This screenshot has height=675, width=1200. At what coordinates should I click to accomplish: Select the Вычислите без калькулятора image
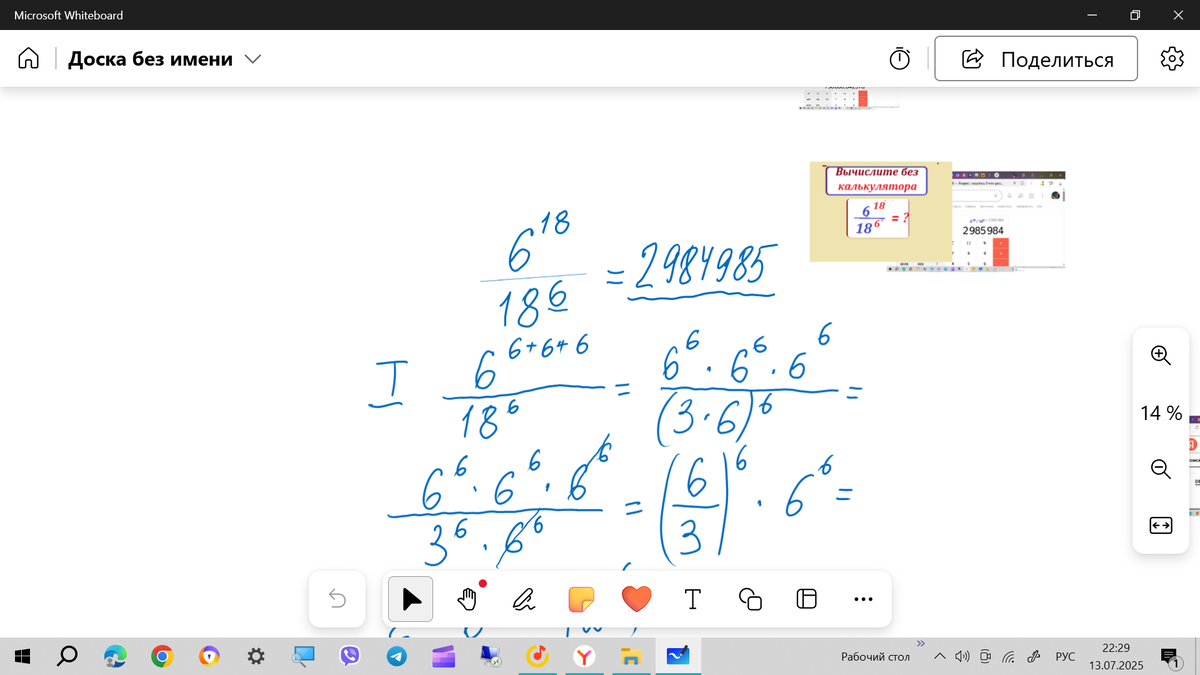tap(880, 211)
